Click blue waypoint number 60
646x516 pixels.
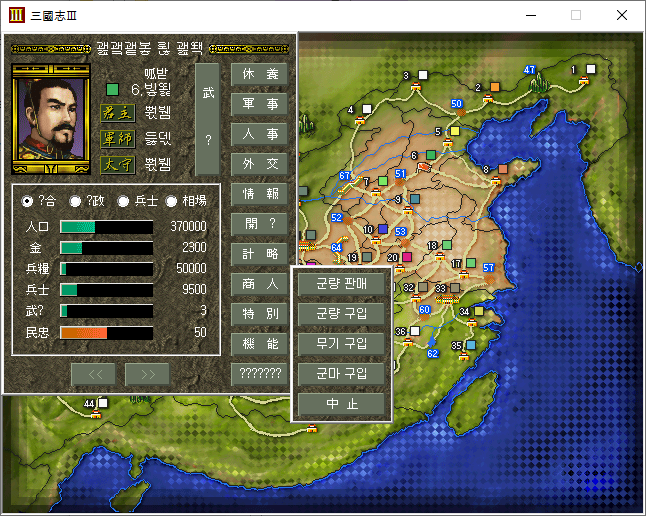click(x=424, y=309)
